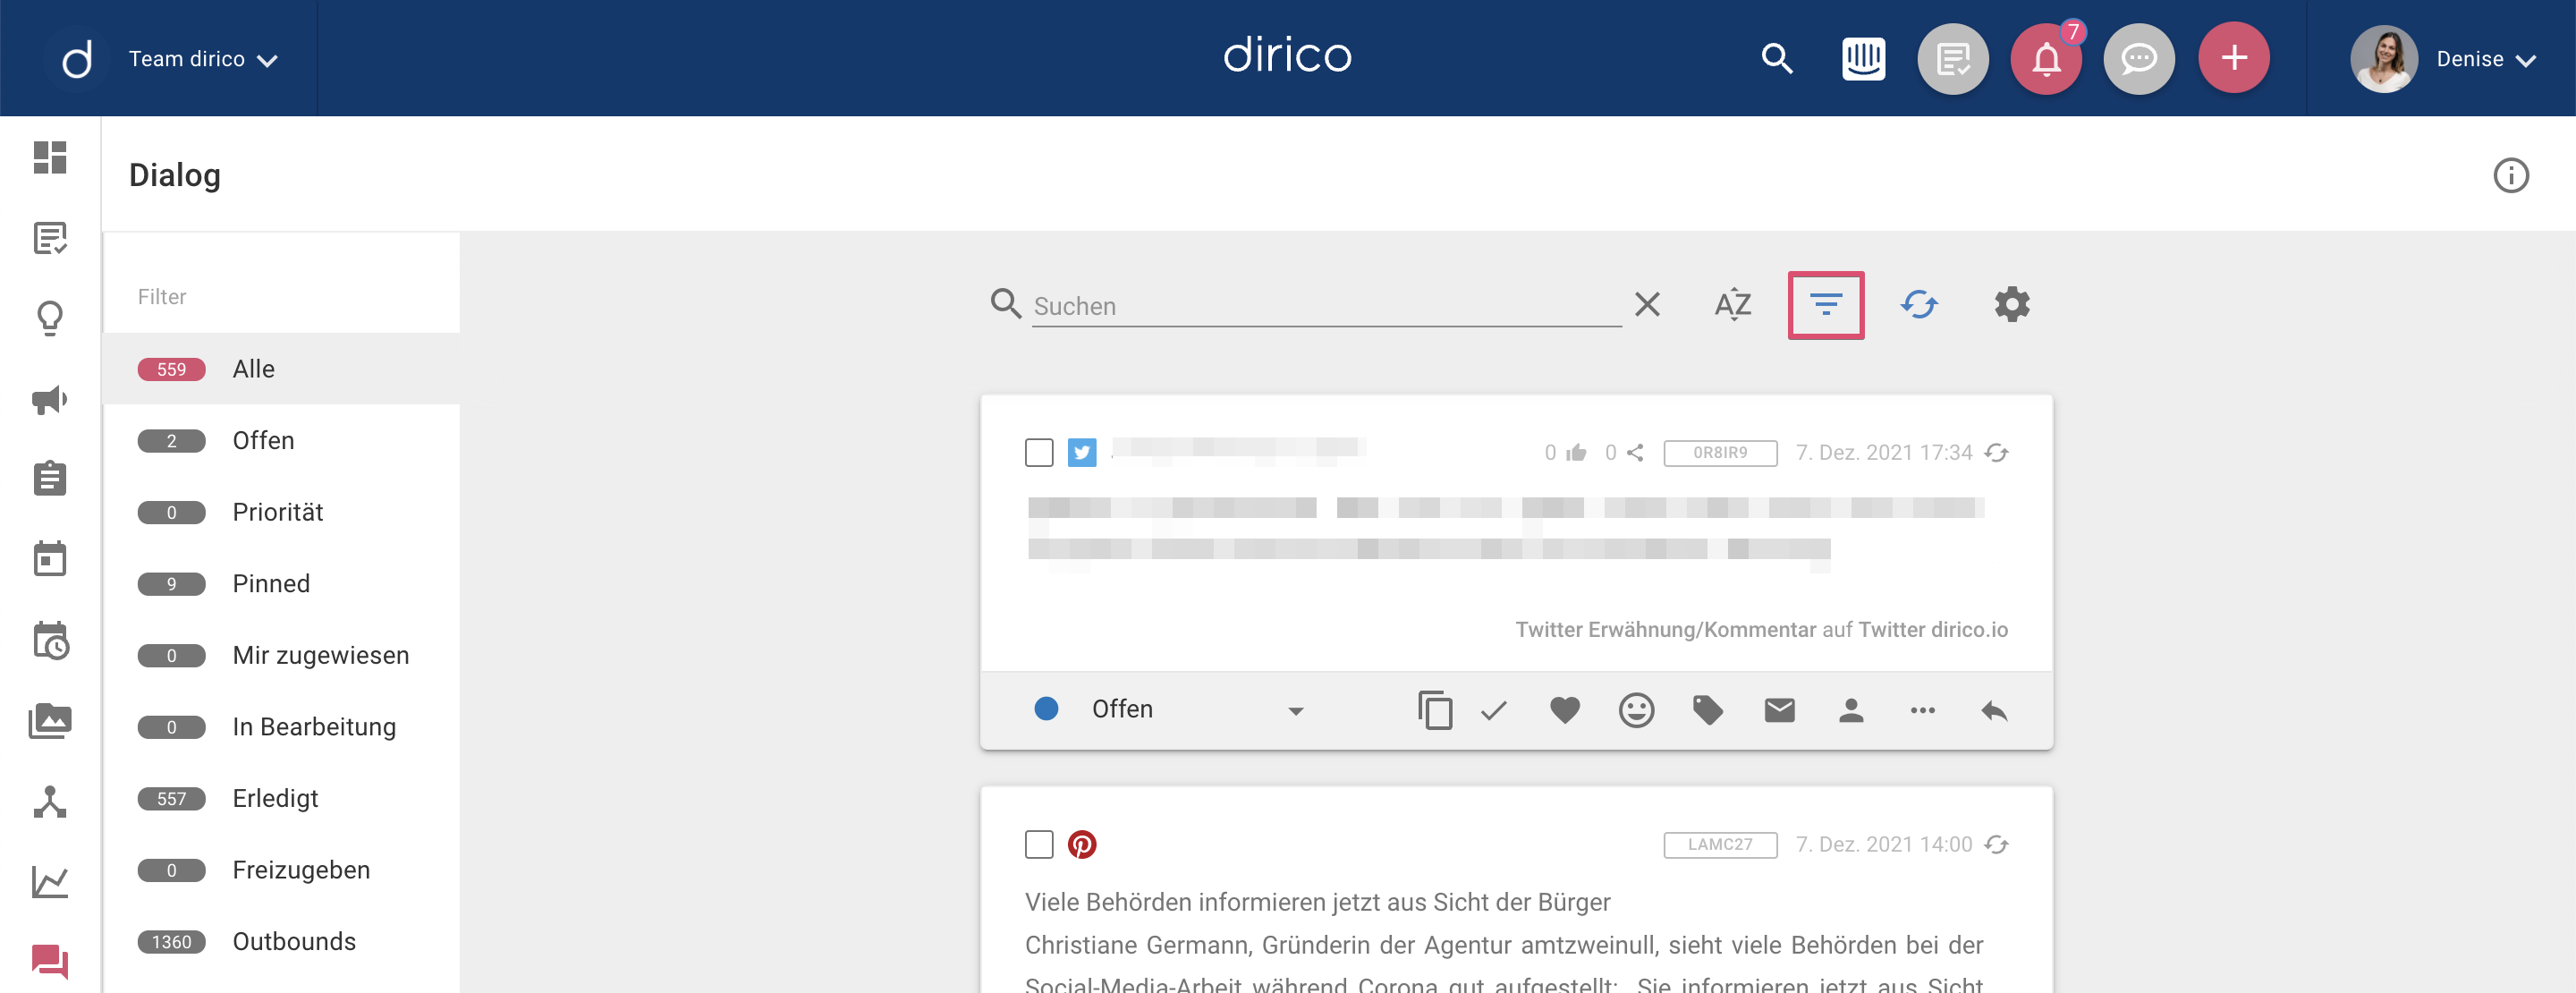Click the share count icon on Twitter message
Screen dimensions: 2576x993
(1635, 453)
